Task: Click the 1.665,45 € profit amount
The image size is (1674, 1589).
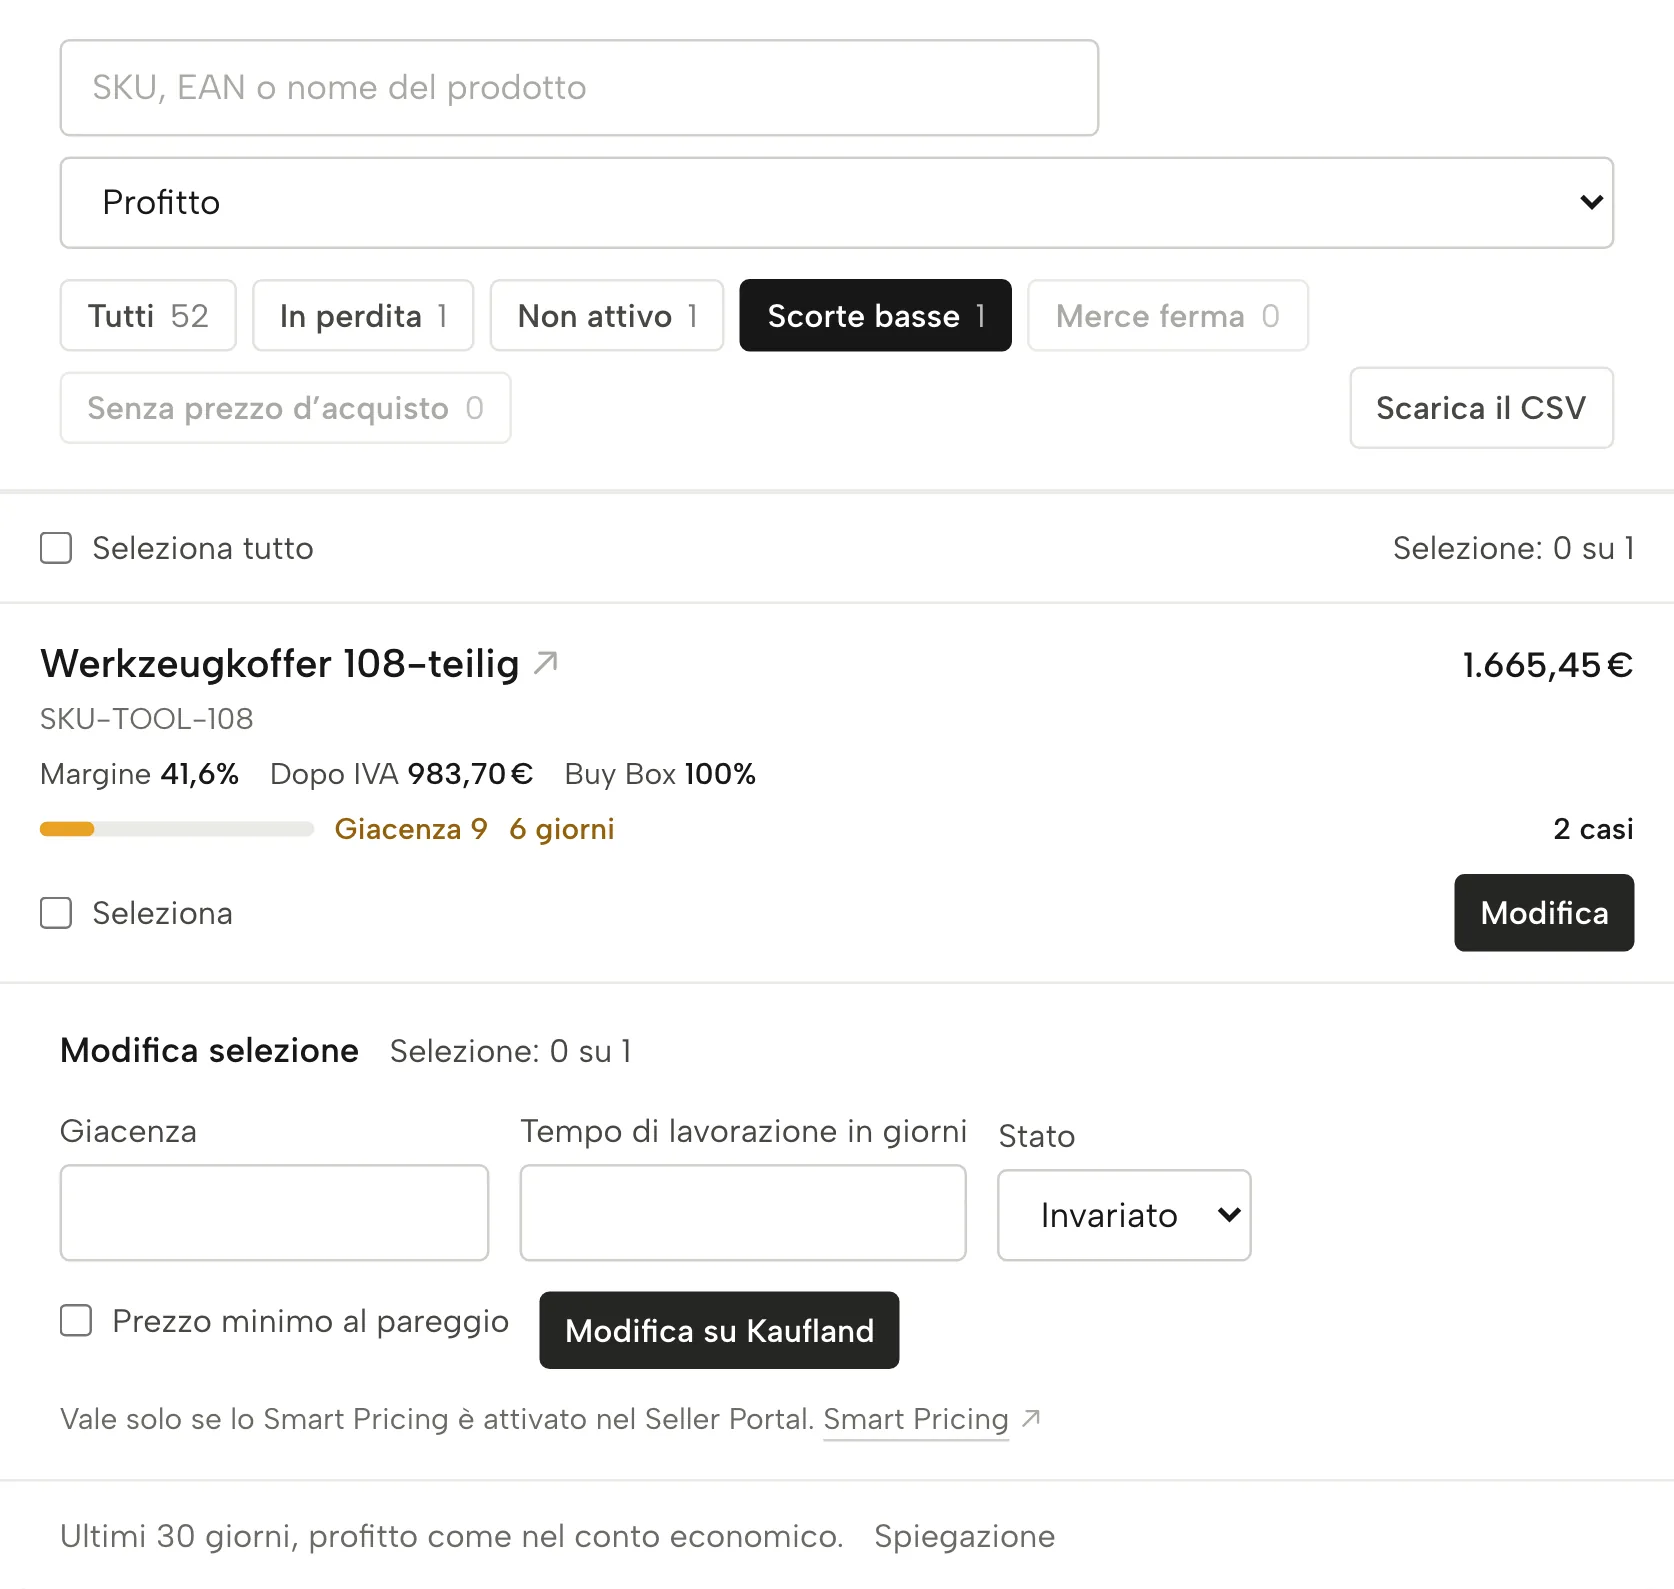Action: click(1548, 665)
